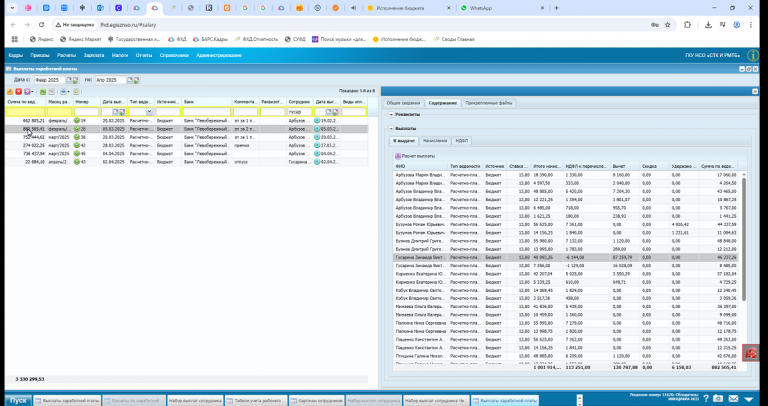Open first 'Набор выплат сотрудника' taskbar item
Viewport: 768px width, 406px height.
coord(195,400)
